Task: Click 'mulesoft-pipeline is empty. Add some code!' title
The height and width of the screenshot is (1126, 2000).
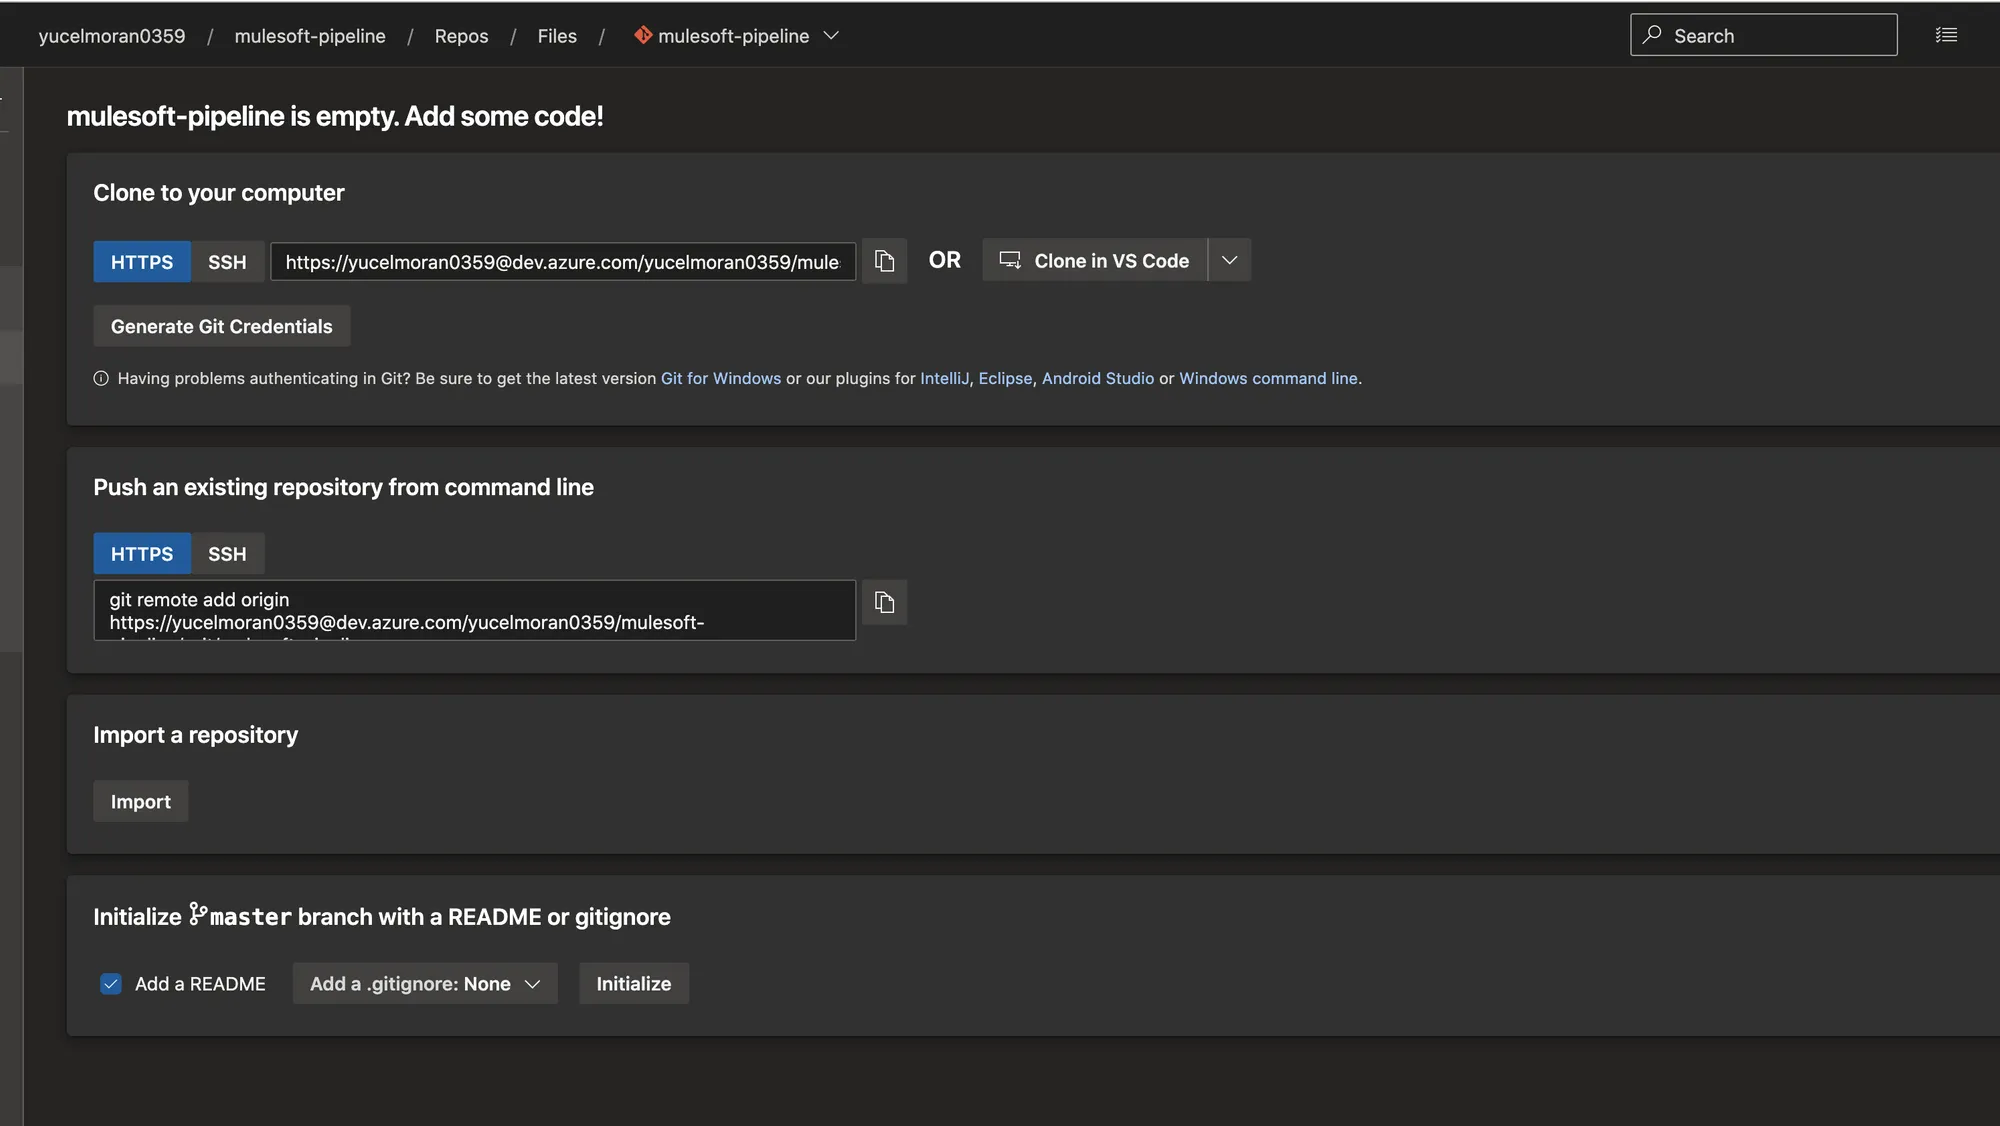Action: pyautogui.click(x=335, y=116)
